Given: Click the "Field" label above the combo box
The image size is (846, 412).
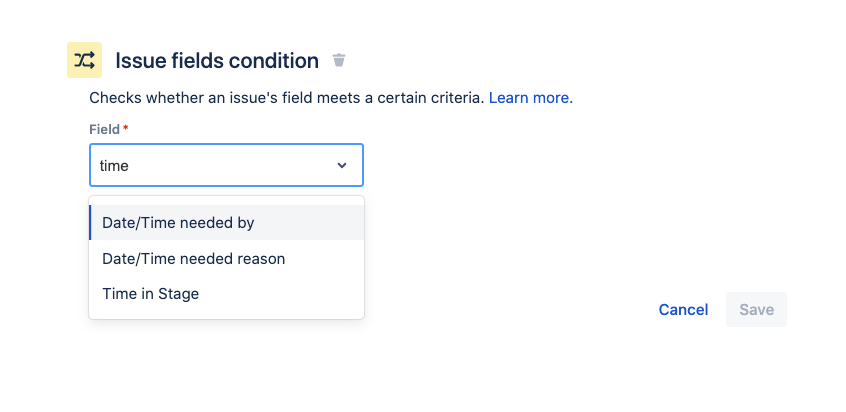Looking at the screenshot, I should [x=104, y=130].
